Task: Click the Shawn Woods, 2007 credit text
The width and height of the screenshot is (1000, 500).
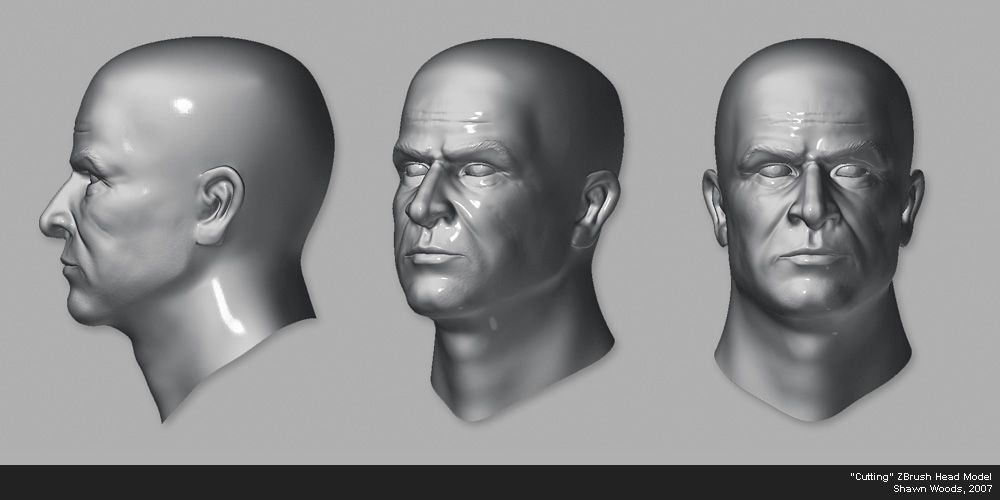Action: (943, 489)
